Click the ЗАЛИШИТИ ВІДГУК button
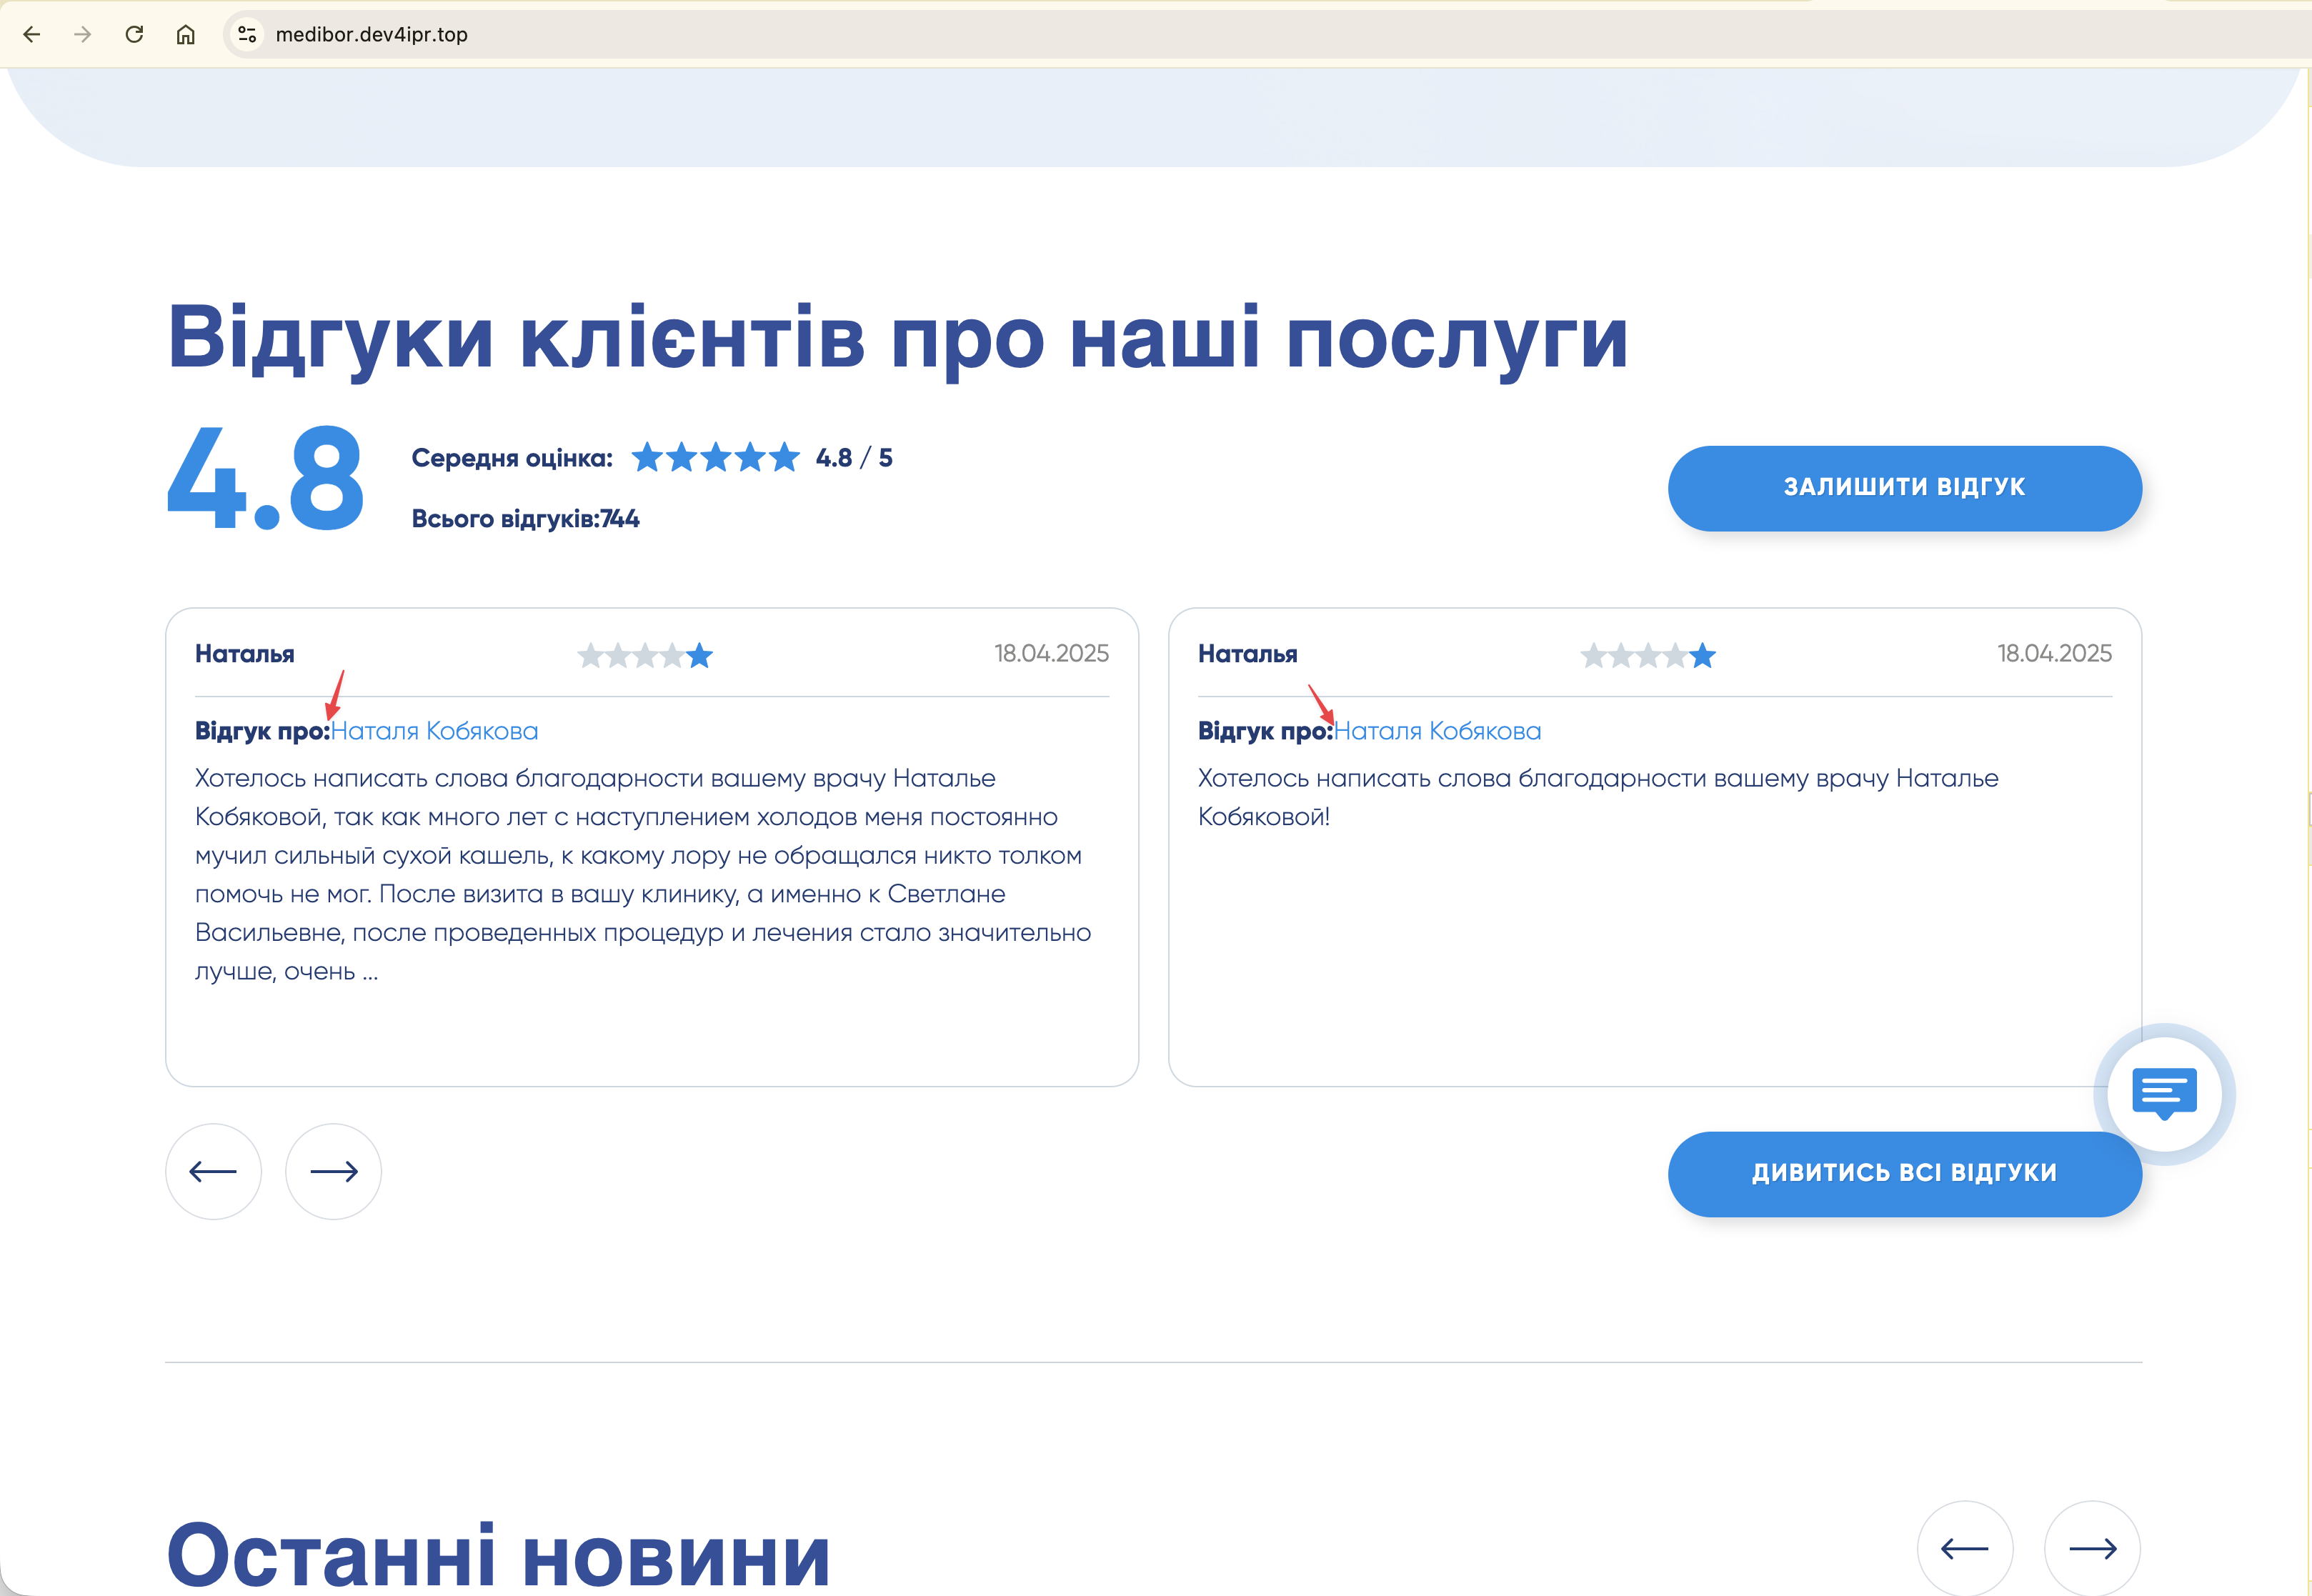Screen dimensions: 2312x1596 coord(1904,487)
